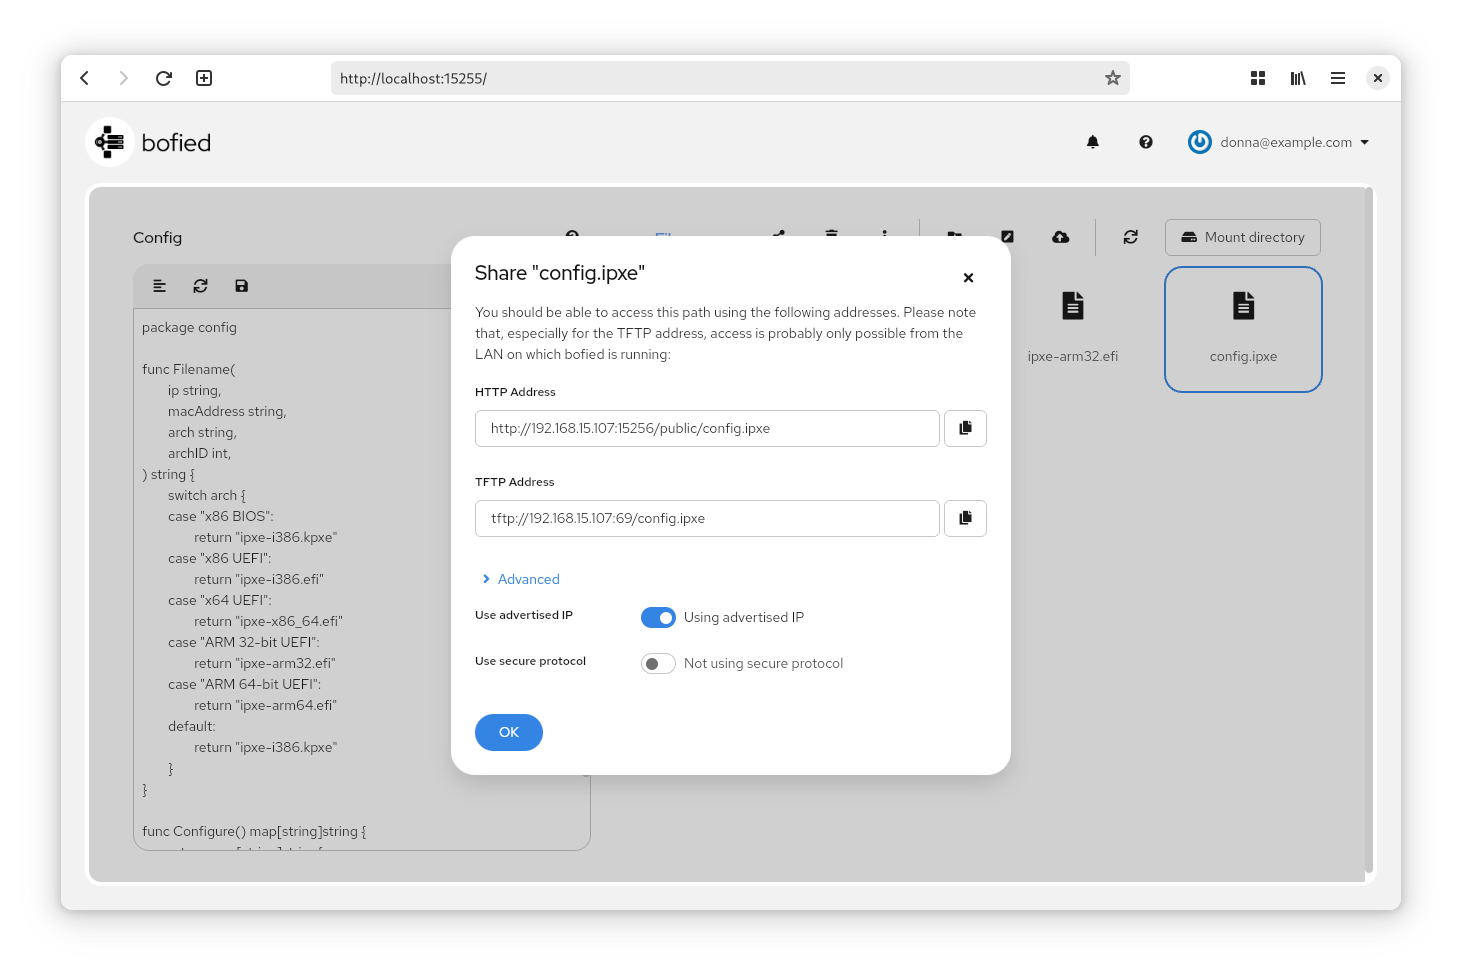Click into the HTTP Address field
1462x977 pixels.
point(706,428)
